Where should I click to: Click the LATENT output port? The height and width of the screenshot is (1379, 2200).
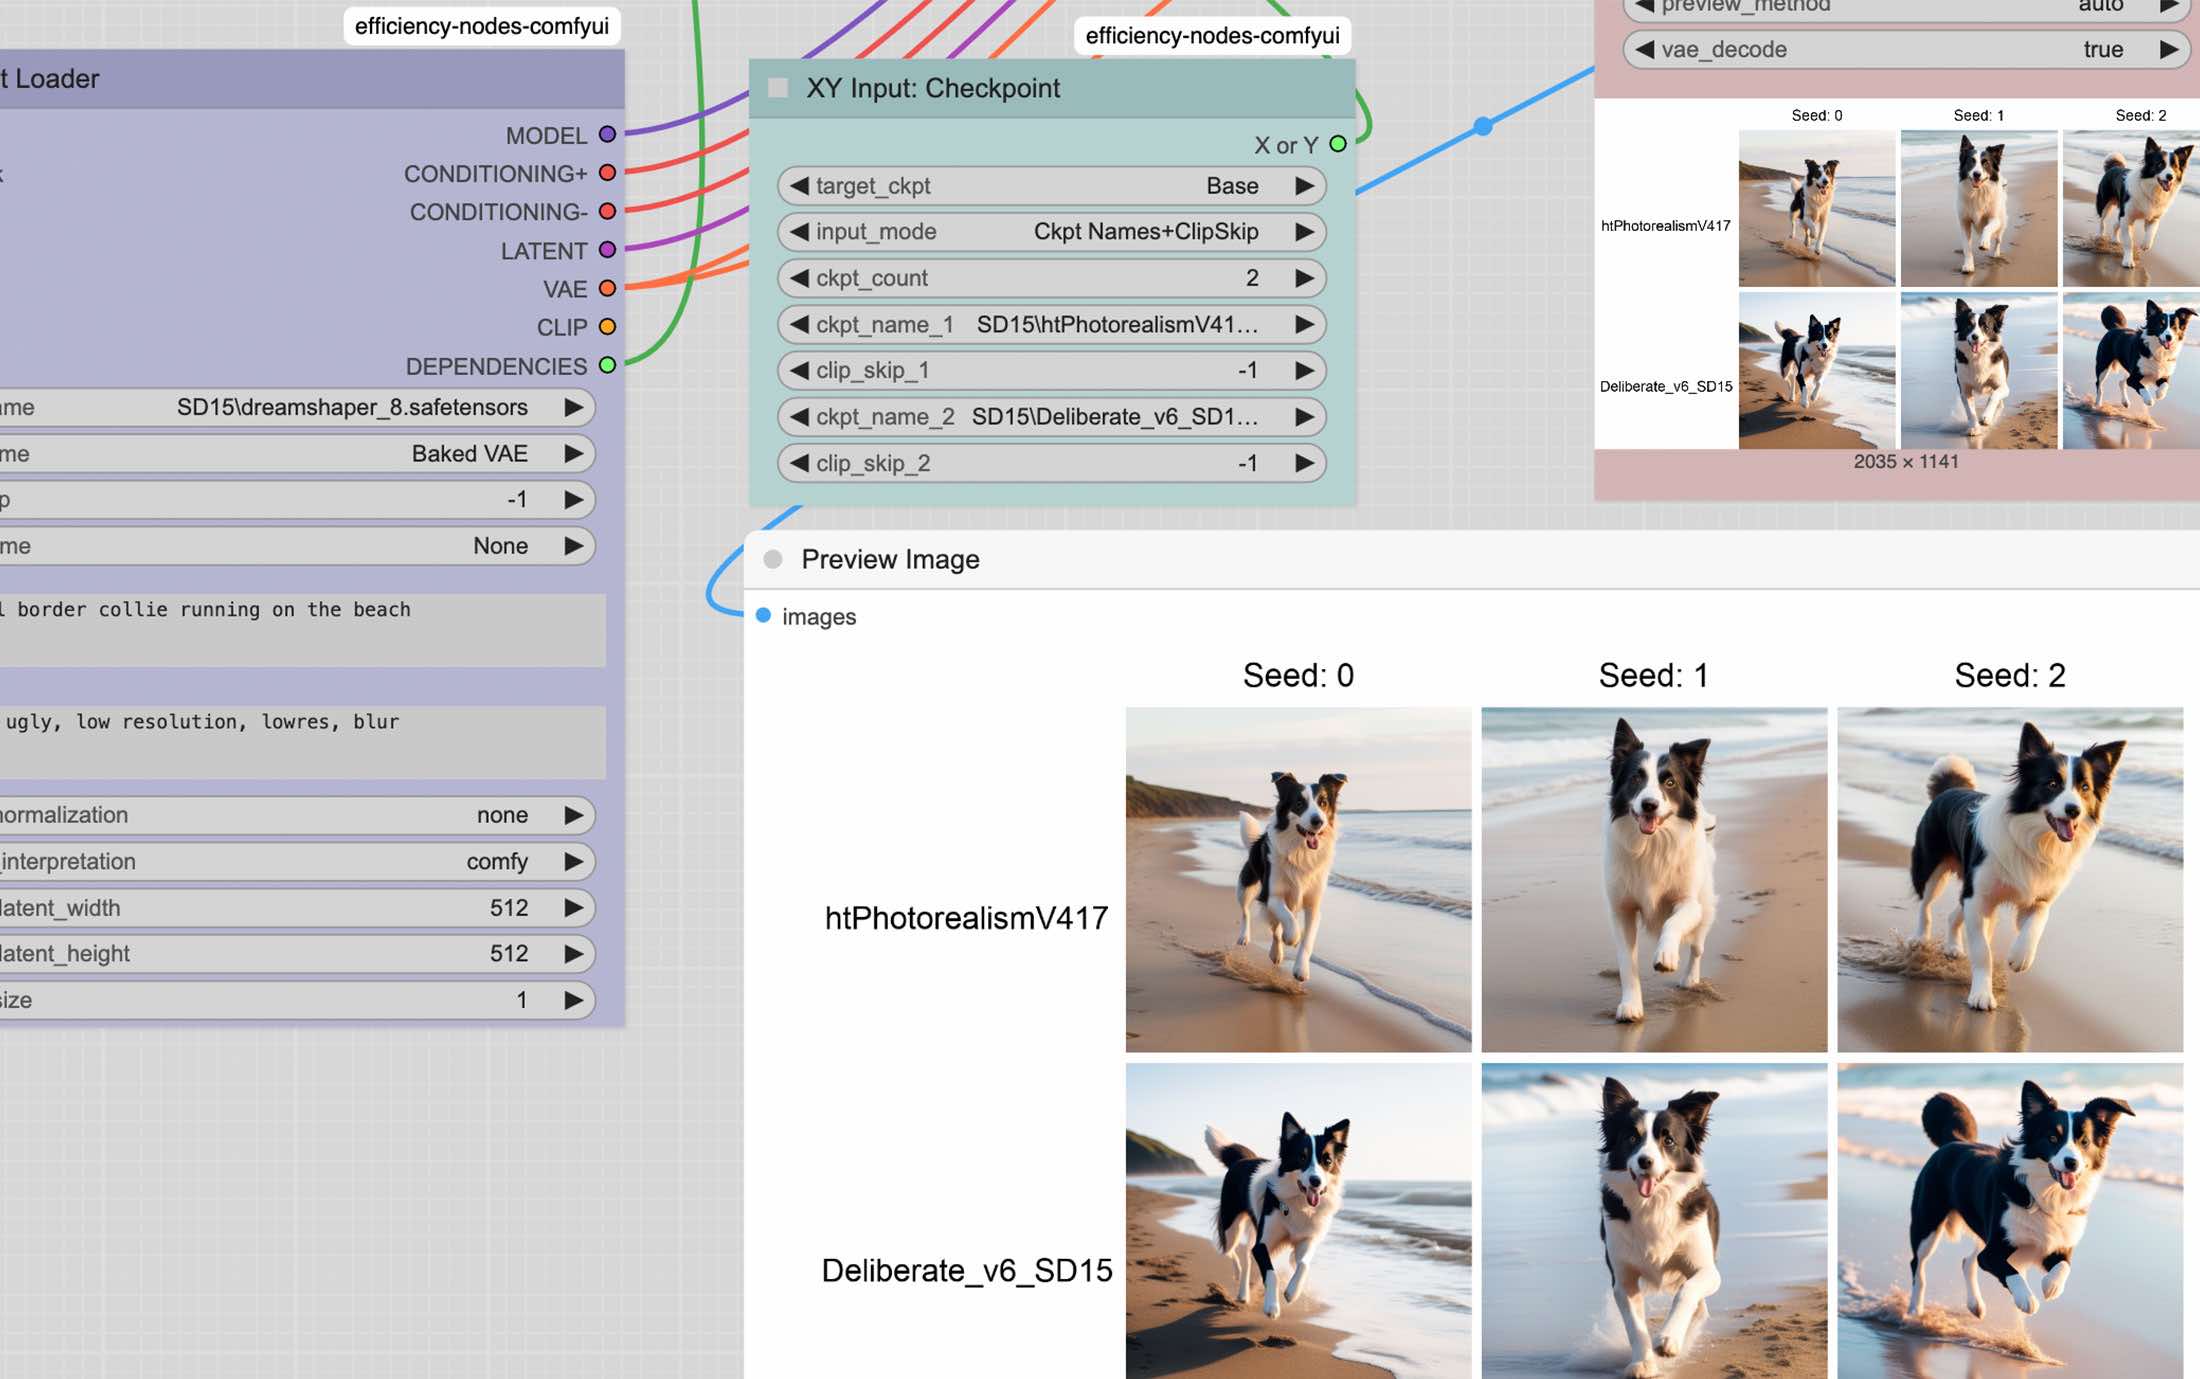pos(607,250)
